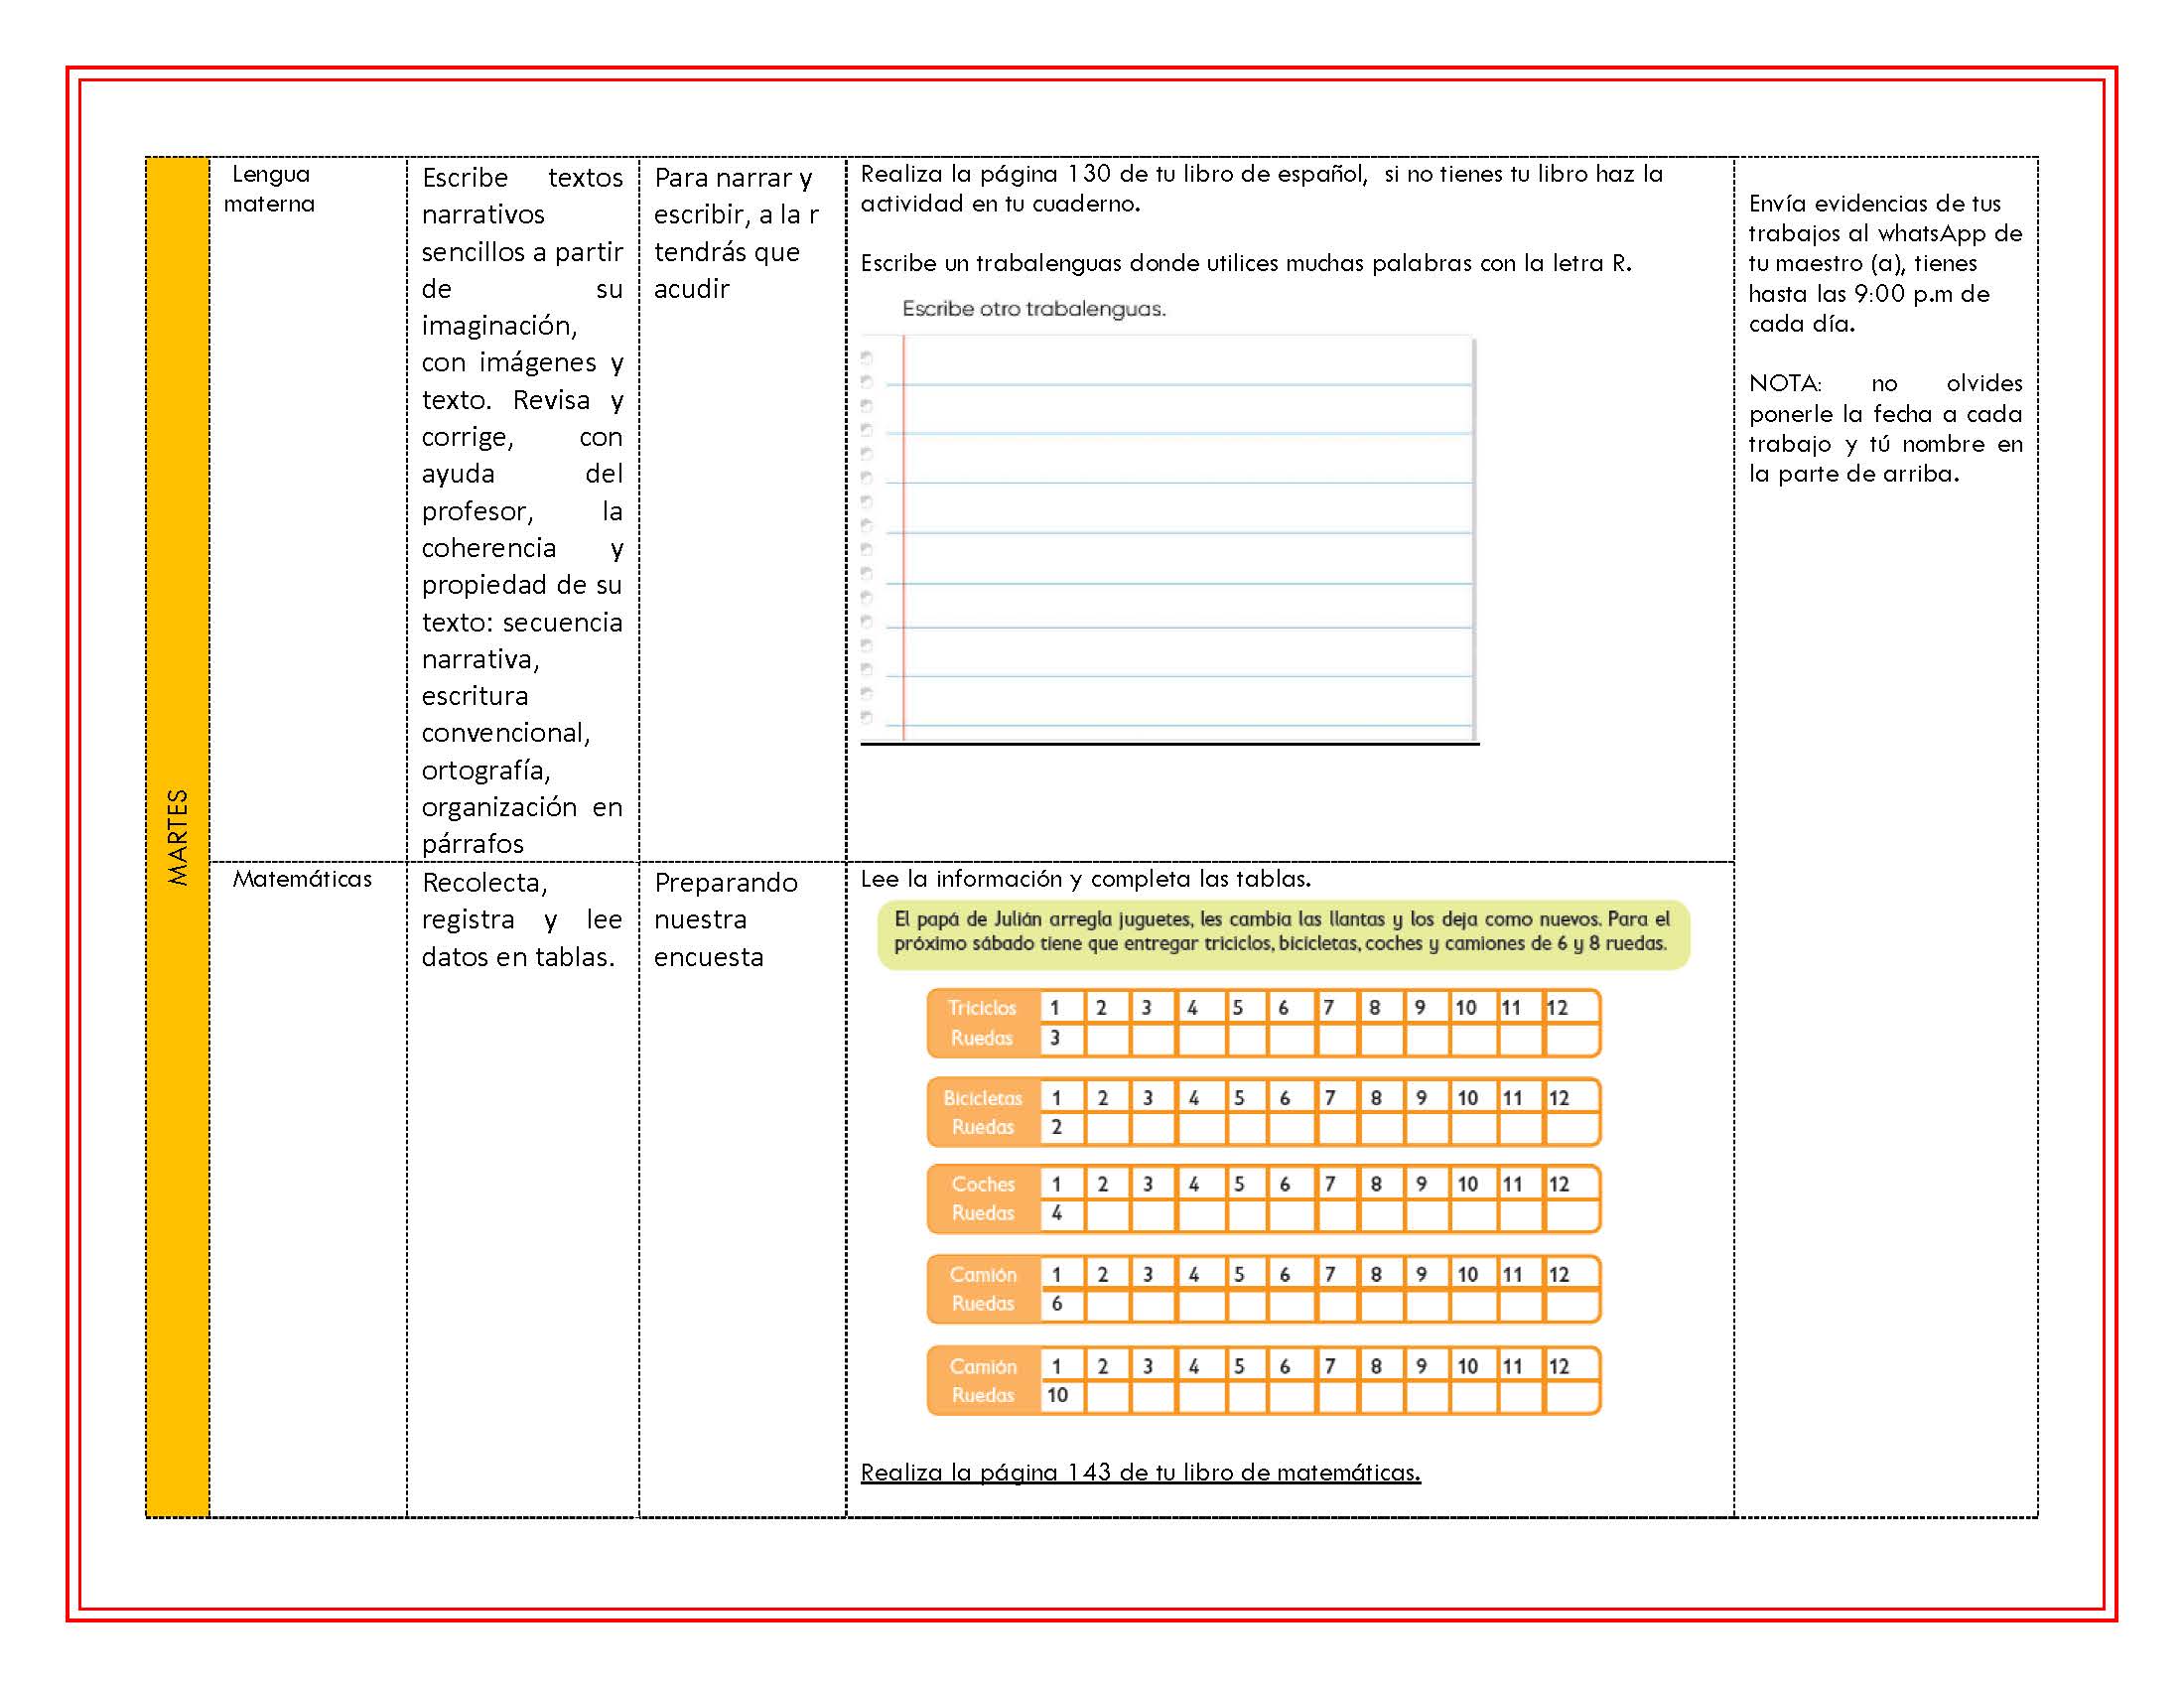Click the empty Ruedas cell under Bicicletas 12

[1571, 1128]
